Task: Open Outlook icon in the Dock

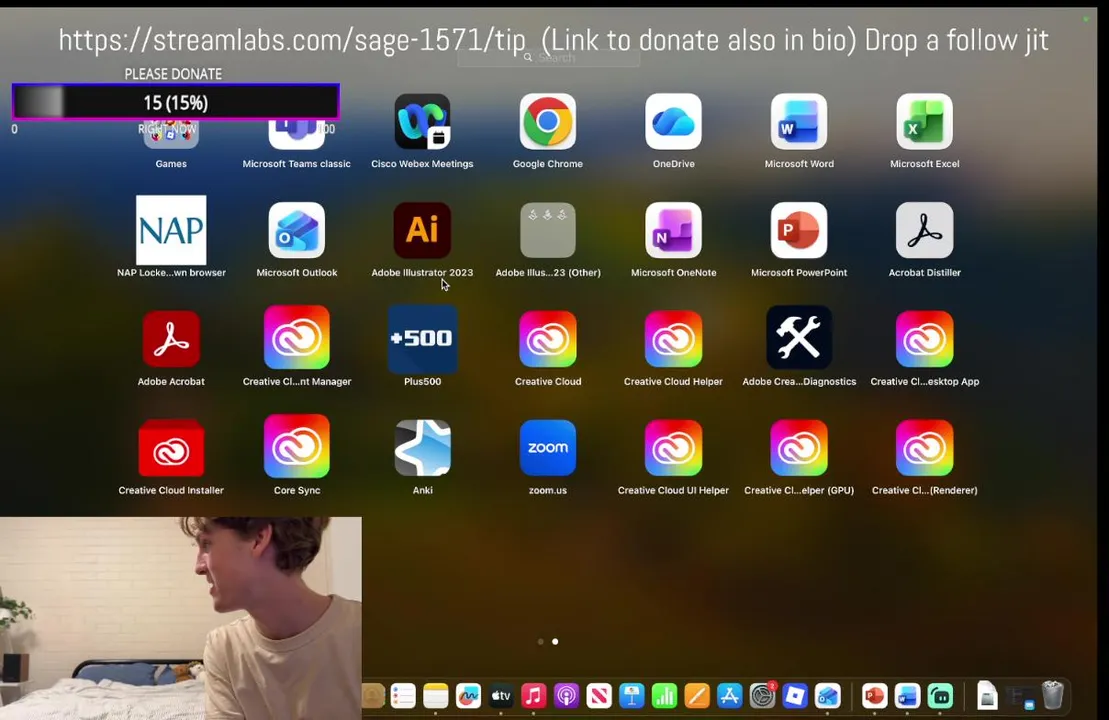Action: 828,696
